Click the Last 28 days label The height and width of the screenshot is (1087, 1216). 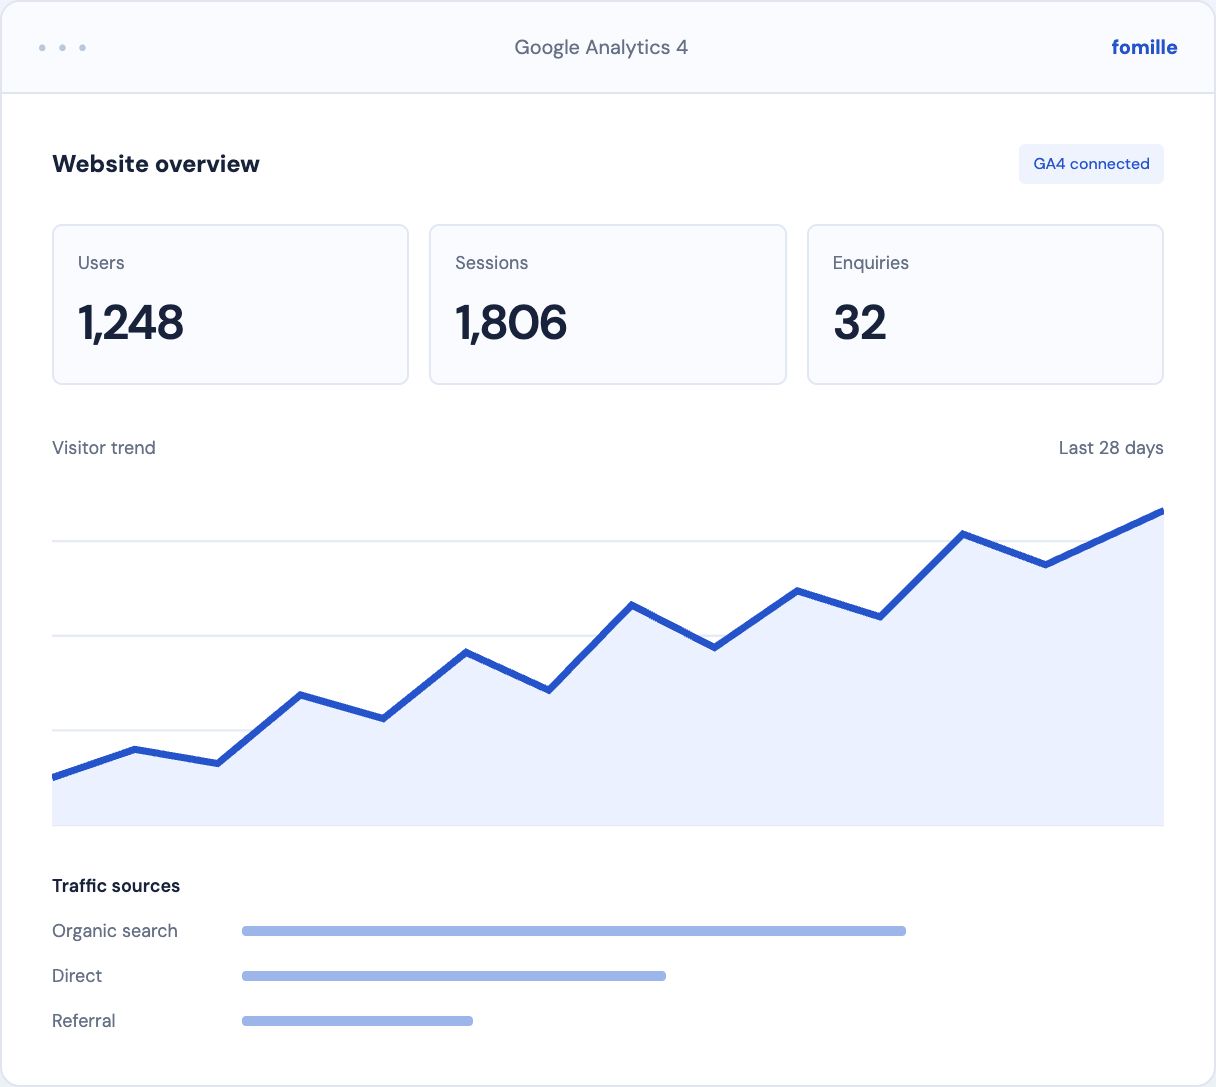[1111, 448]
